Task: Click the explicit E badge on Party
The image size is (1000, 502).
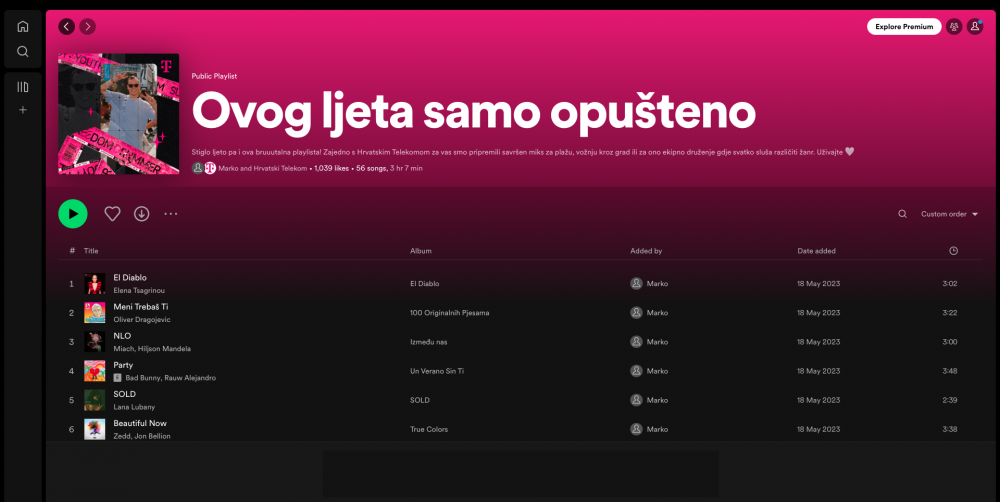Action: pyautogui.click(x=117, y=378)
